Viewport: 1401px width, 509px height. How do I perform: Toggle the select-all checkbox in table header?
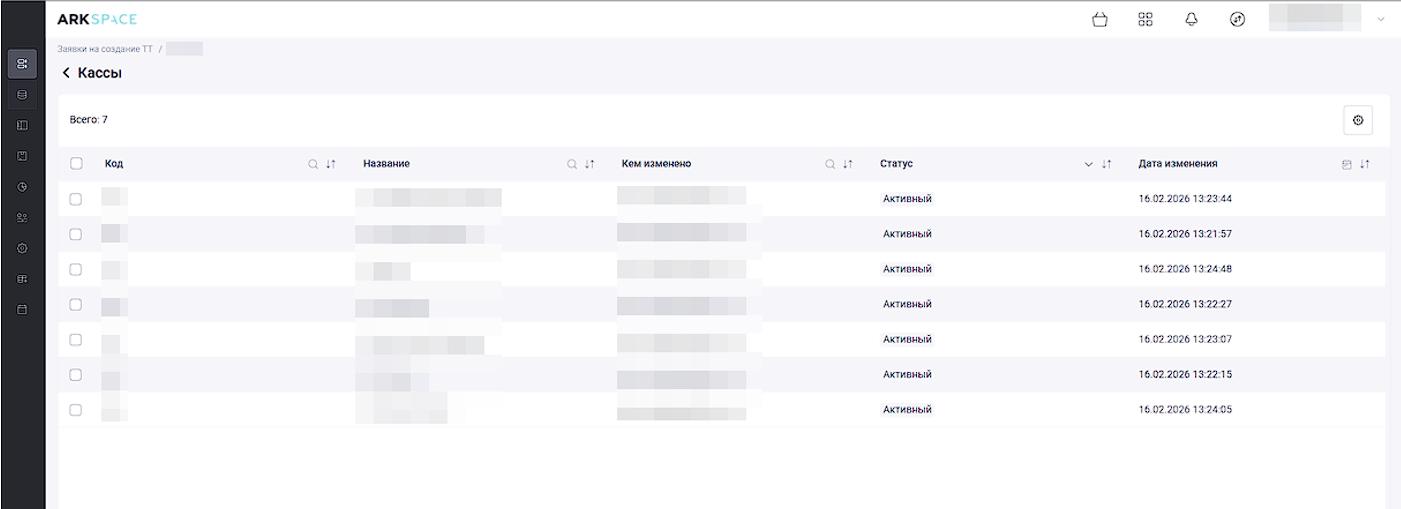76,164
